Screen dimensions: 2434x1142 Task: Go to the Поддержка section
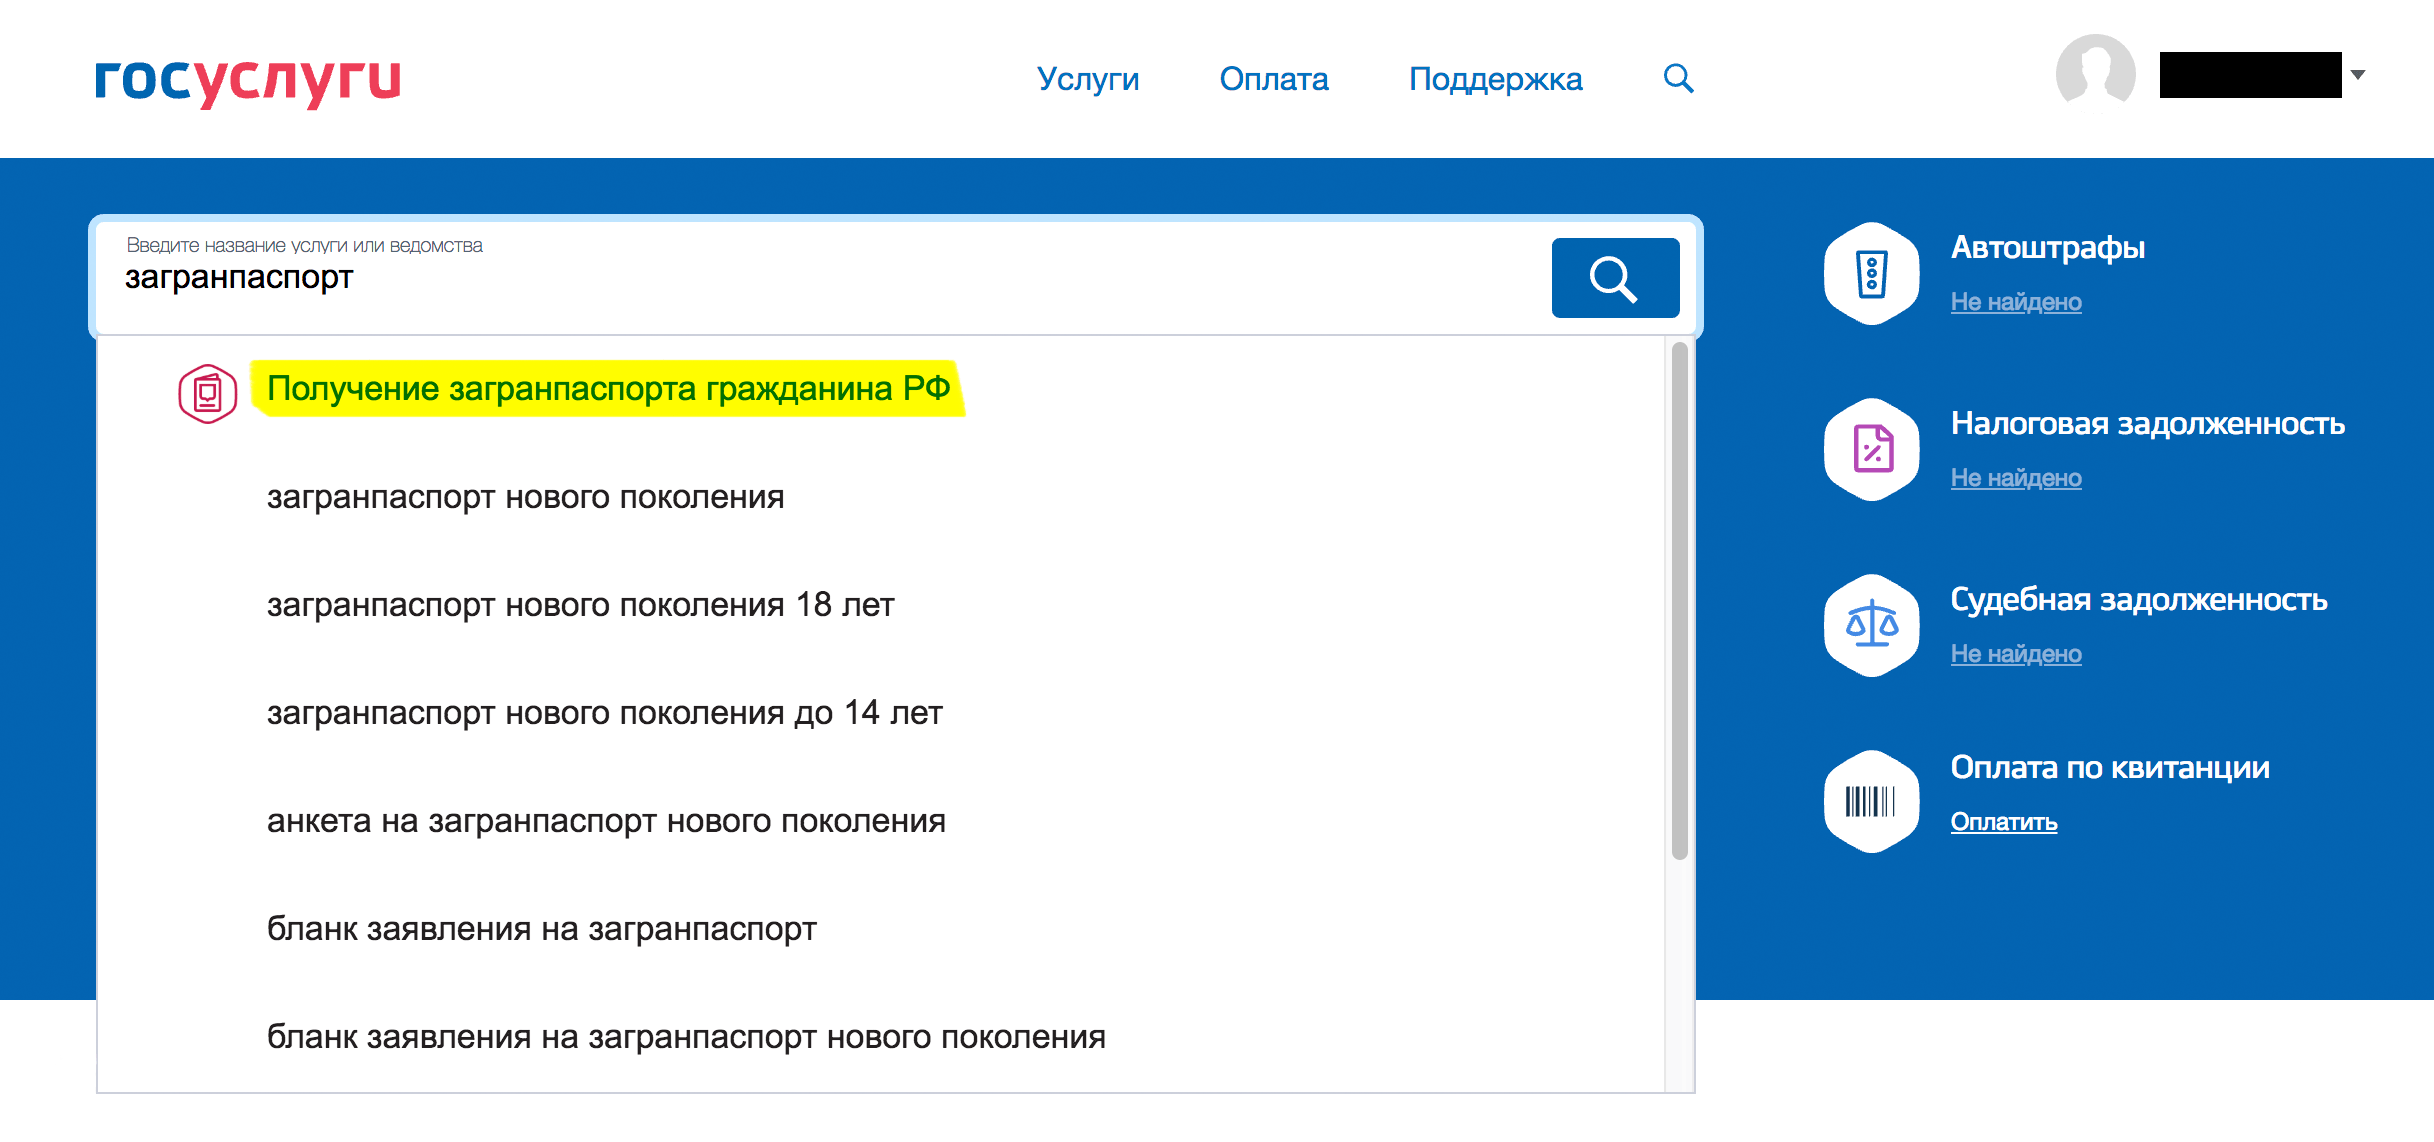(x=1495, y=79)
